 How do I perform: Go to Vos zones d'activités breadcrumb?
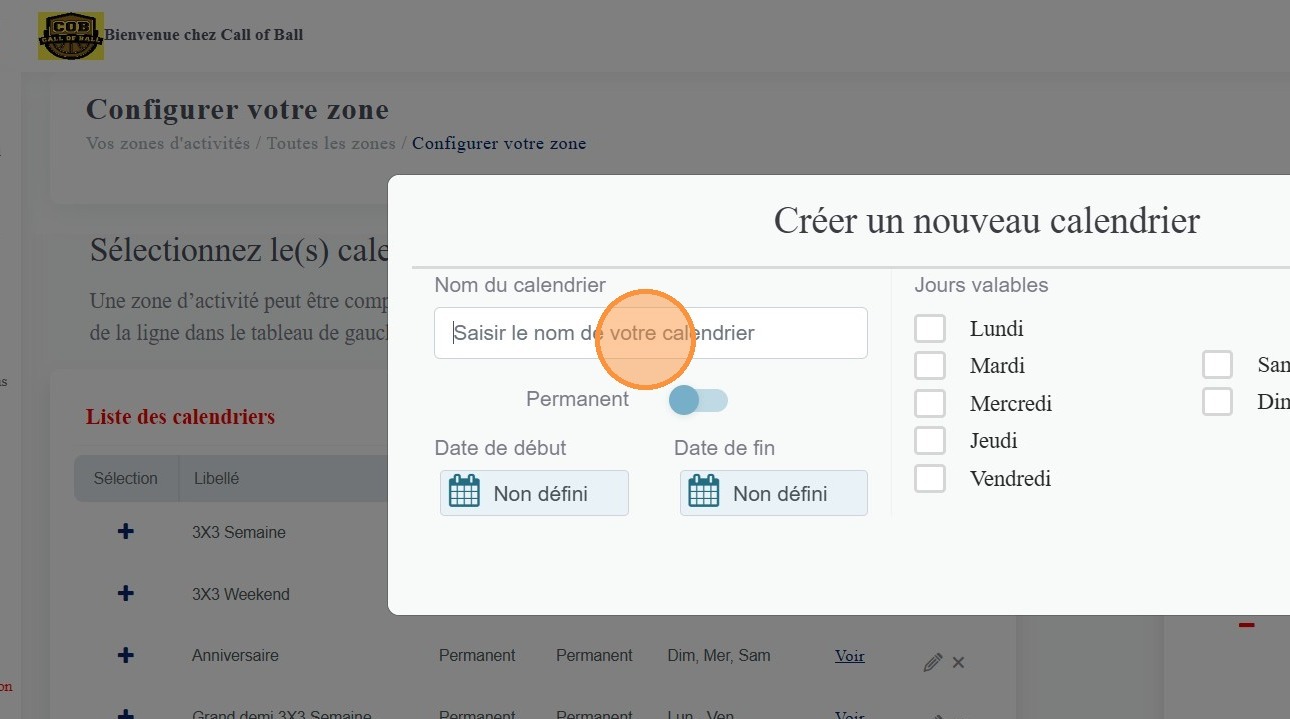(x=168, y=143)
